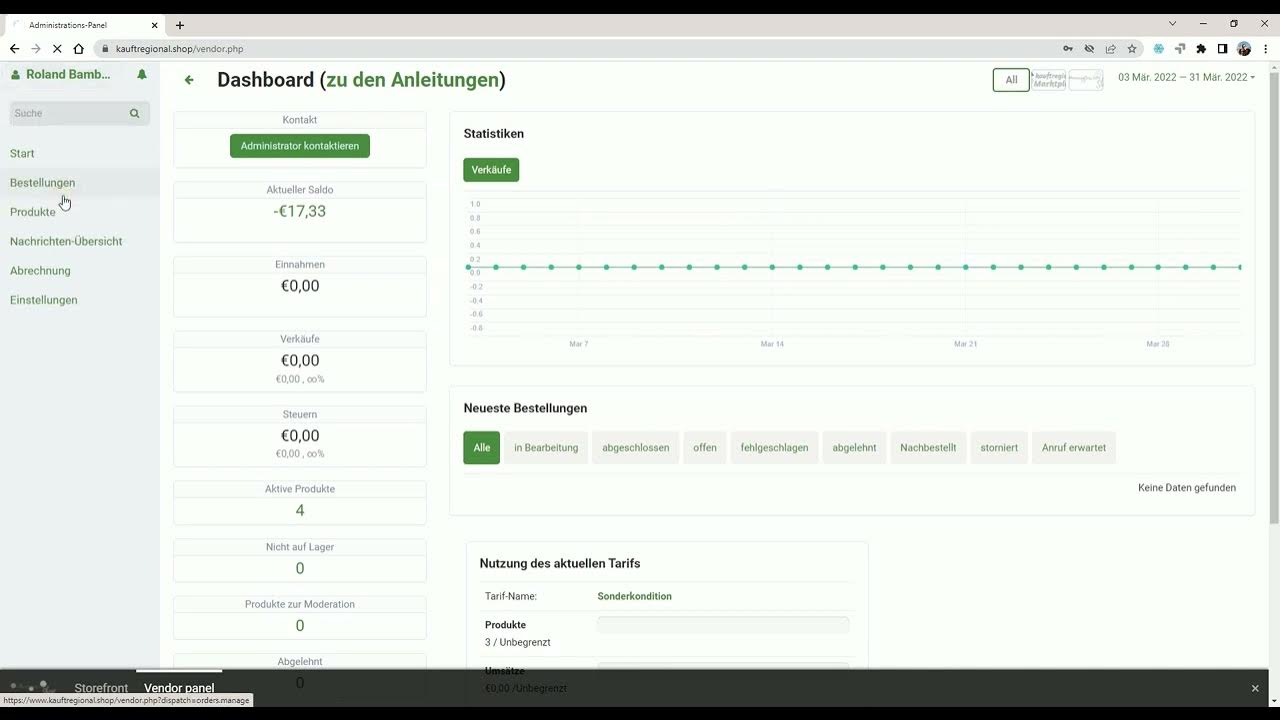Open a new browser tab
1280x720 pixels.
pyautogui.click(x=180, y=25)
